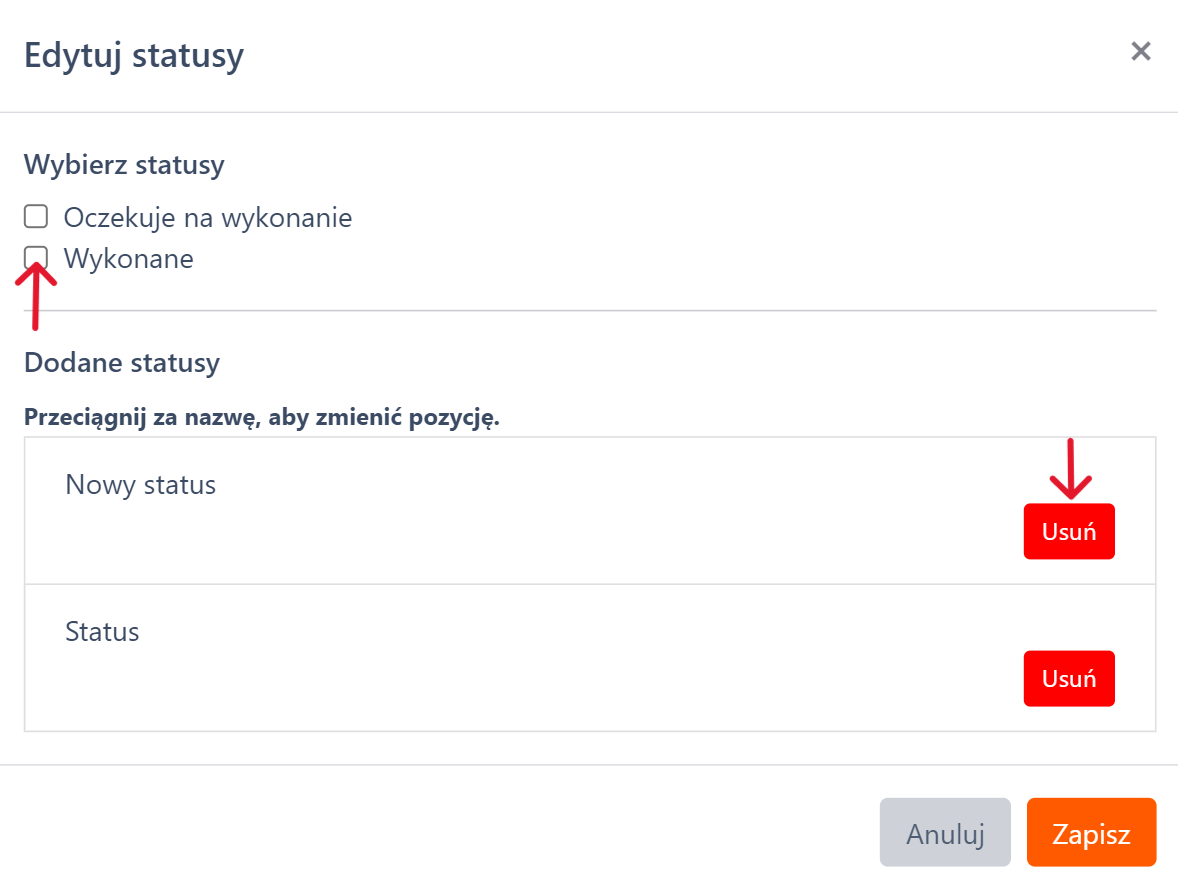1178x893 pixels.
Task: Save statuses with the Zapisz button
Action: coord(1091,832)
